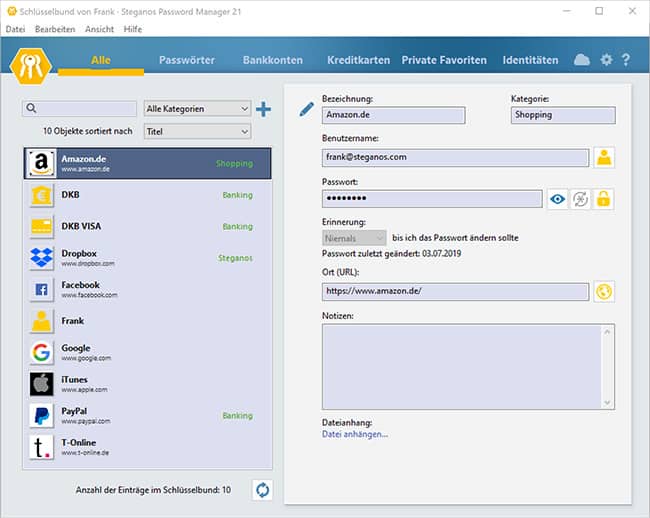Click the Benutzername field
This screenshot has height=518, width=650.
tap(455, 158)
